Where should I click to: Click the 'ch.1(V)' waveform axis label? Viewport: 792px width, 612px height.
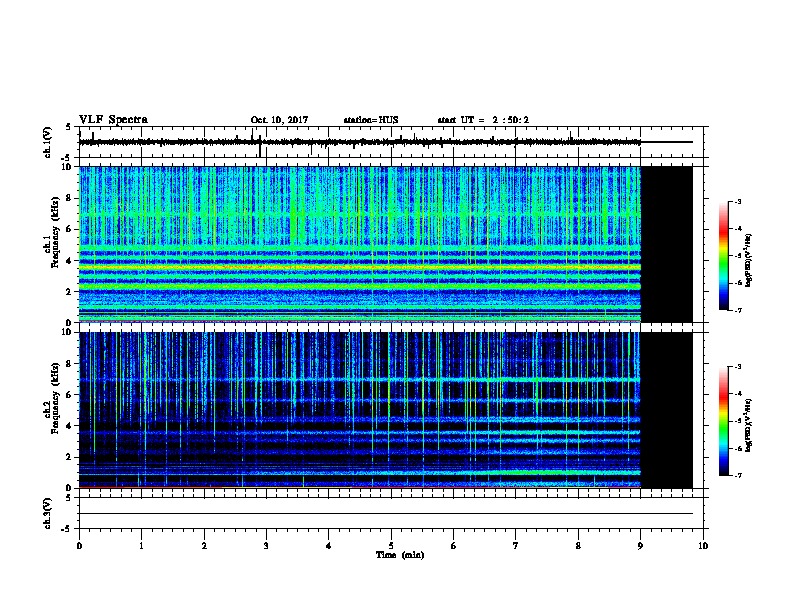click(48, 142)
